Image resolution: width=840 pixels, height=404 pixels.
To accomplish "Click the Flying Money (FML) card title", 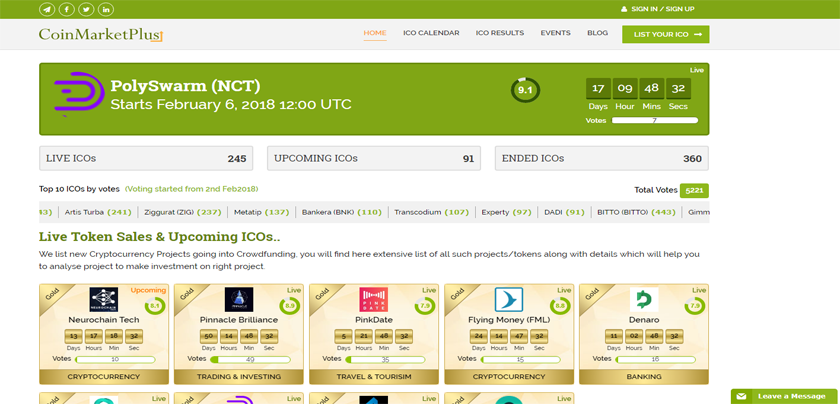I will point(509,320).
